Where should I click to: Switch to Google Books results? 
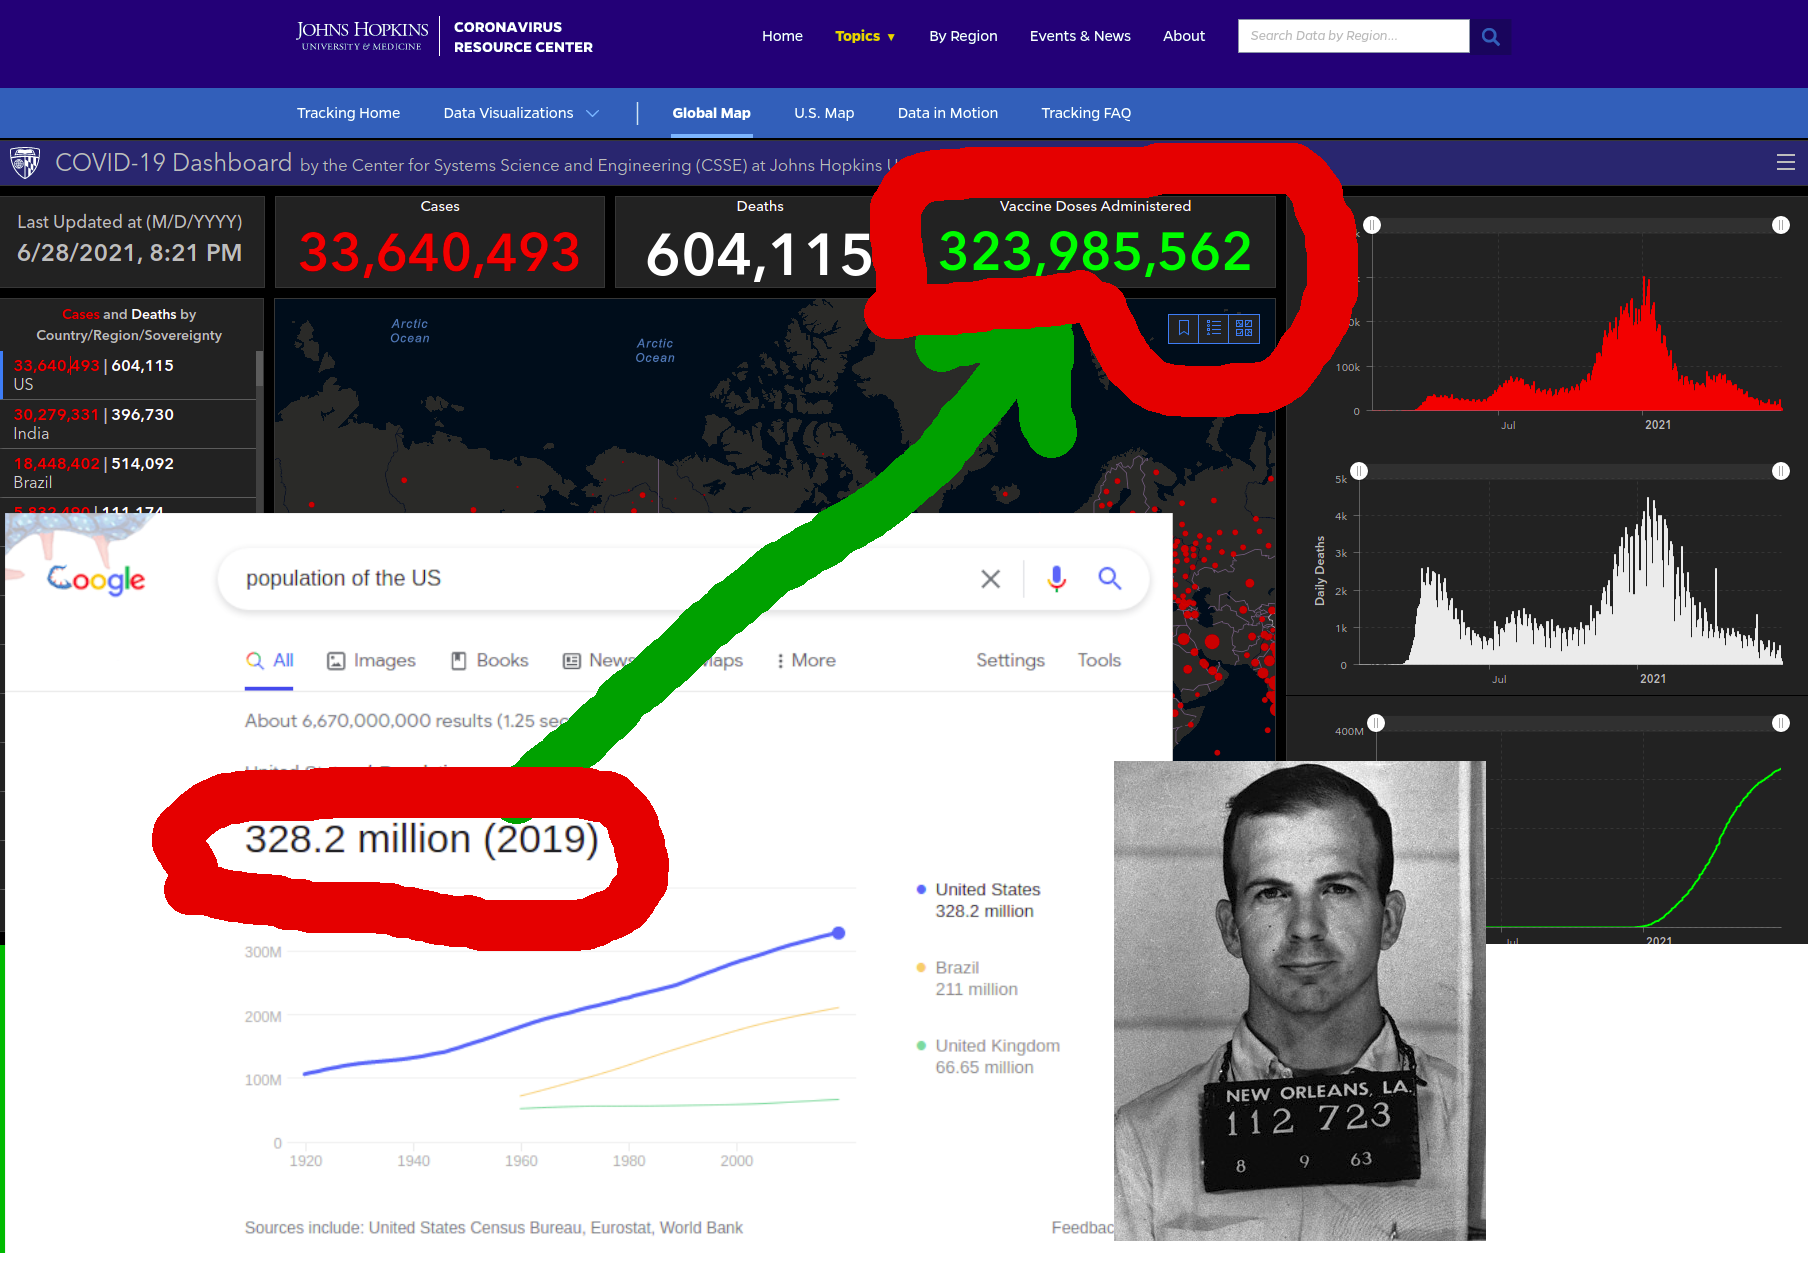(489, 660)
